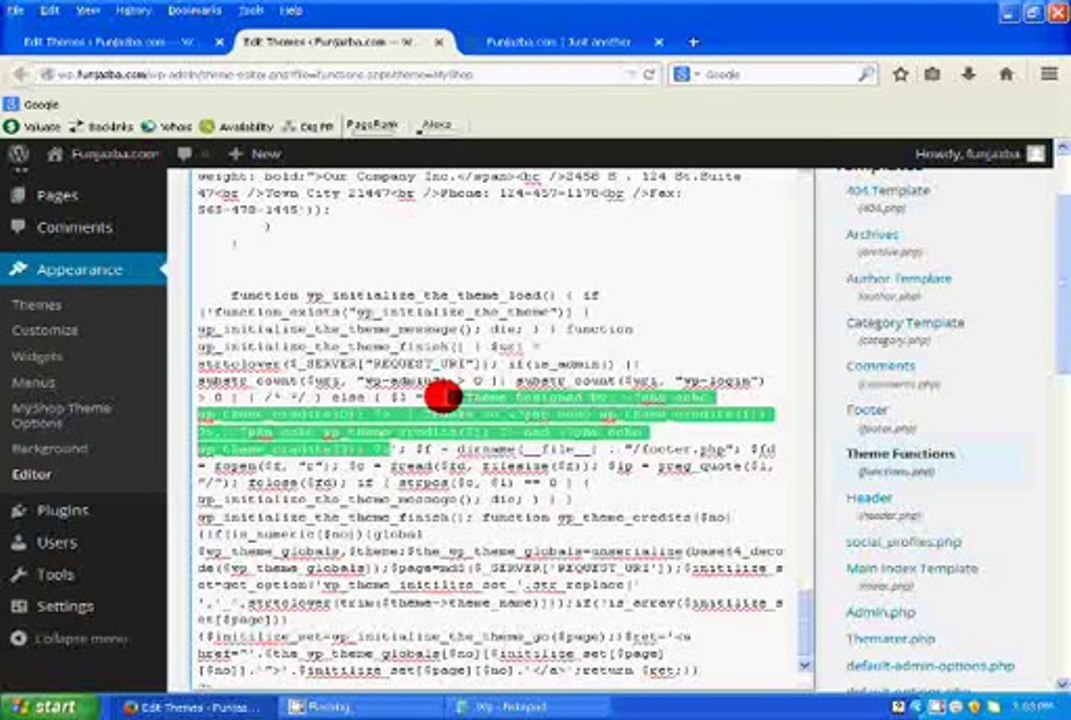This screenshot has height=720, width=1071.
Task: Click the PageRank toolbar button
Action: coord(372,125)
